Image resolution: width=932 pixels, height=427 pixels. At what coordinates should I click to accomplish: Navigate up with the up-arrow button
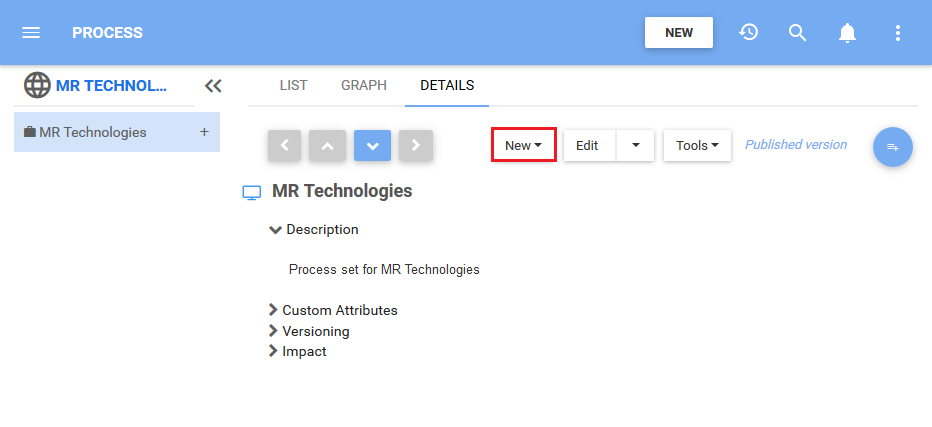(x=328, y=146)
